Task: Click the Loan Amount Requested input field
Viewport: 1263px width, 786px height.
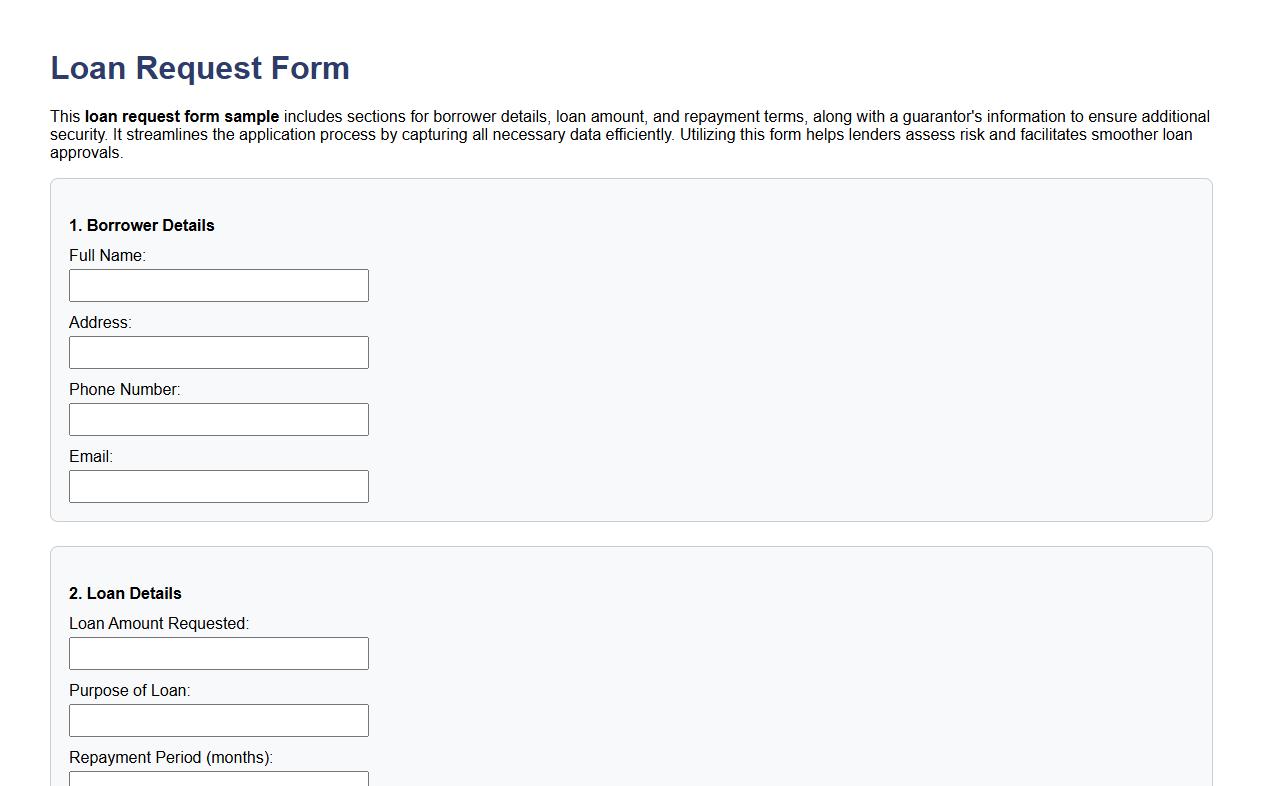Action: (x=218, y=653)
